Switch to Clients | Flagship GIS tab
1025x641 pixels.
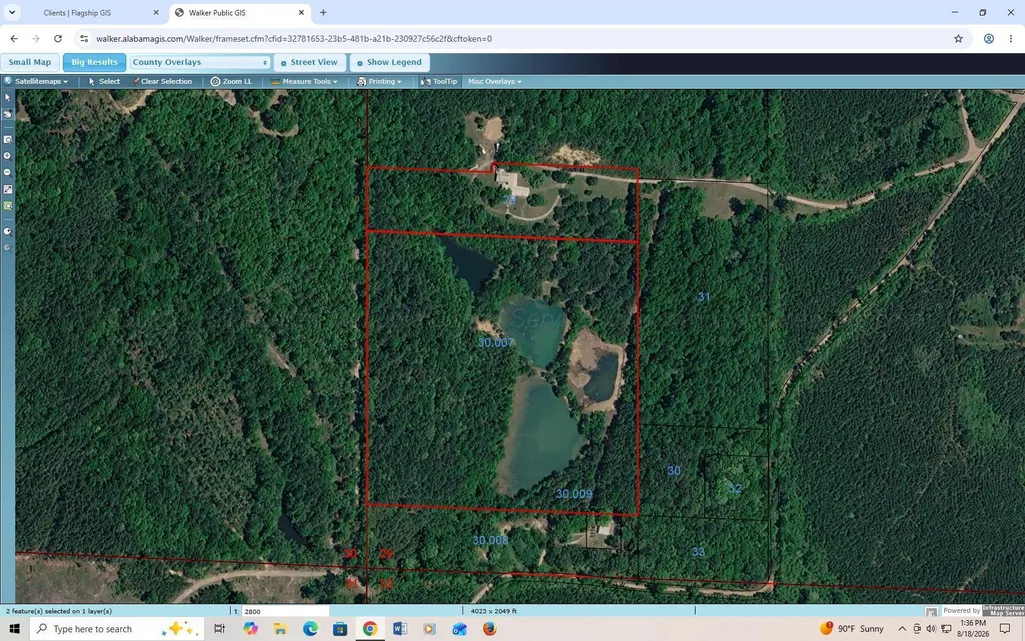[76, 12]
